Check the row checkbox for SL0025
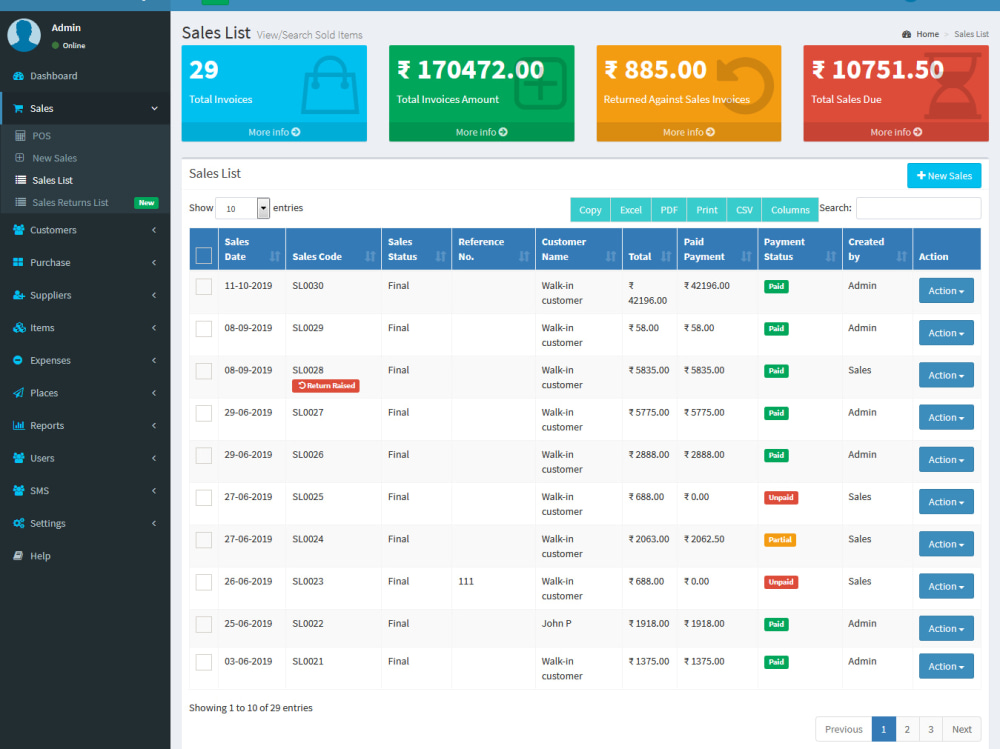The width and height of the screenshot is (1000, 749). pyautogui.click(x=204, y=498)
